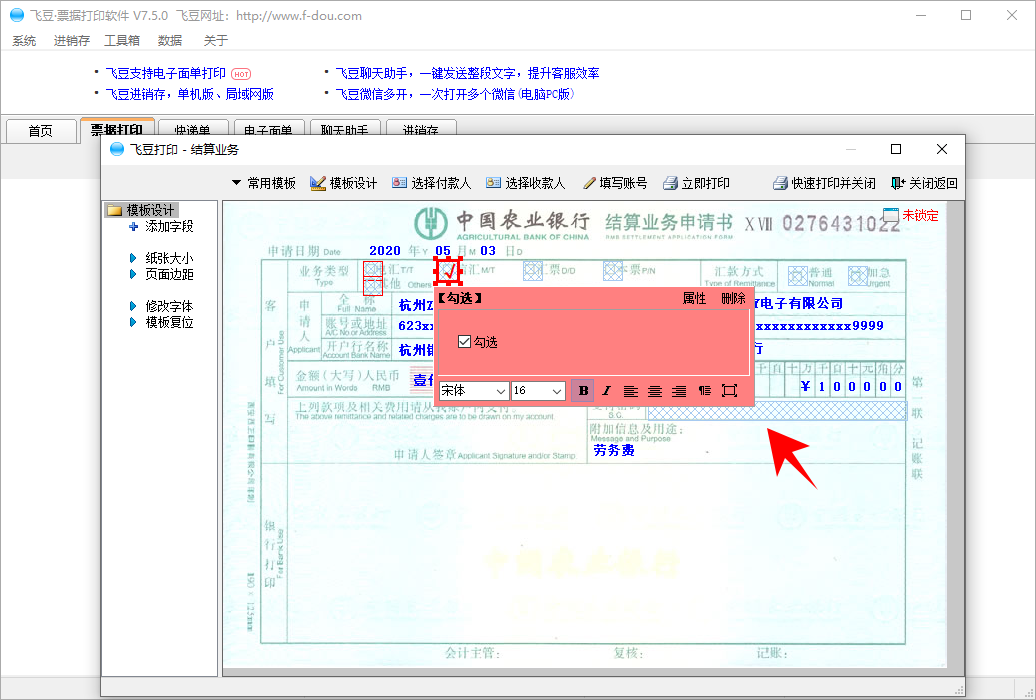Select the 汇票 D/D checkbox field
The height and width of the screenshot is (700, 1036).
tap(533, 270)
